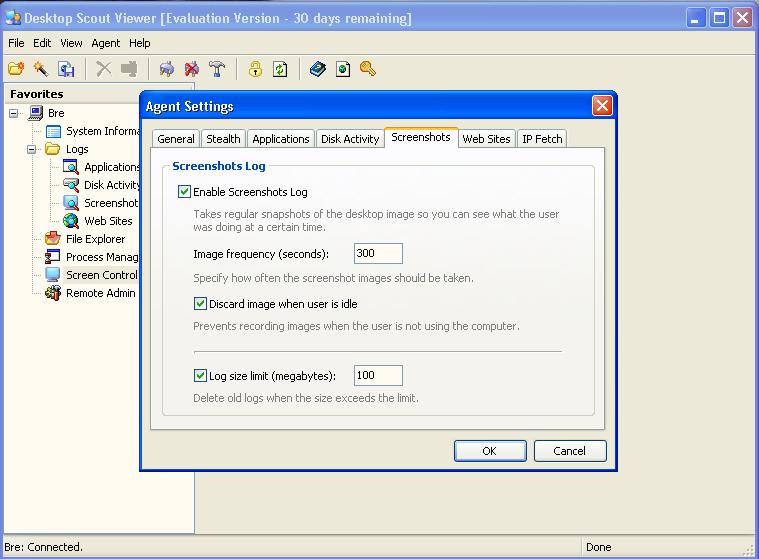
Task: Confirm settings with the OK button
Action: pos(490,451)
